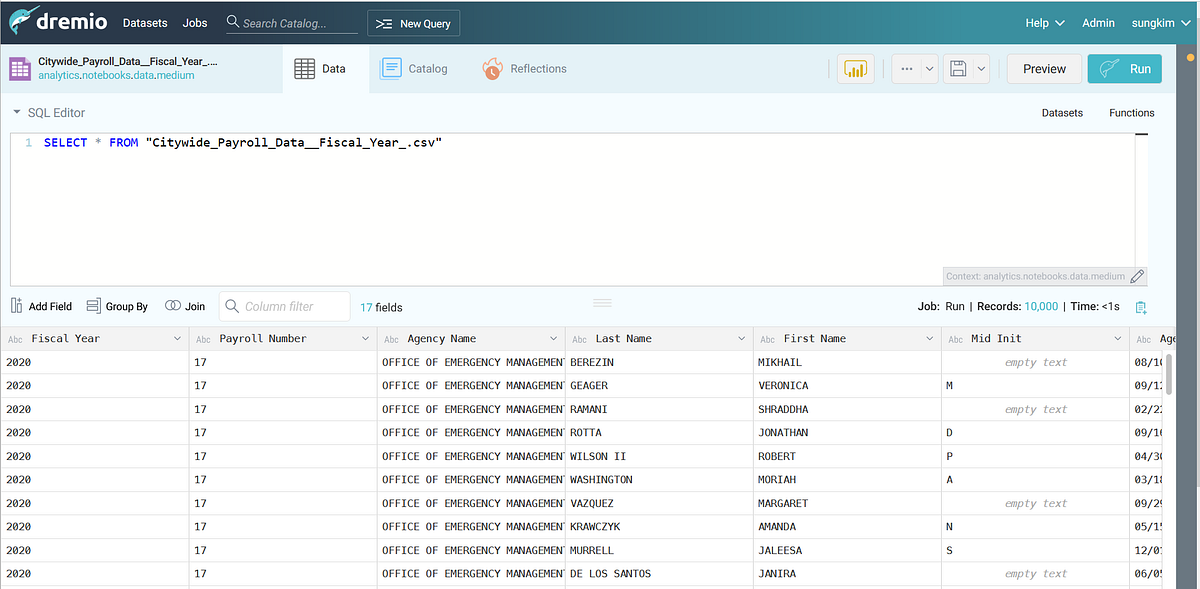Expand the Help menu

point(1044,22)
